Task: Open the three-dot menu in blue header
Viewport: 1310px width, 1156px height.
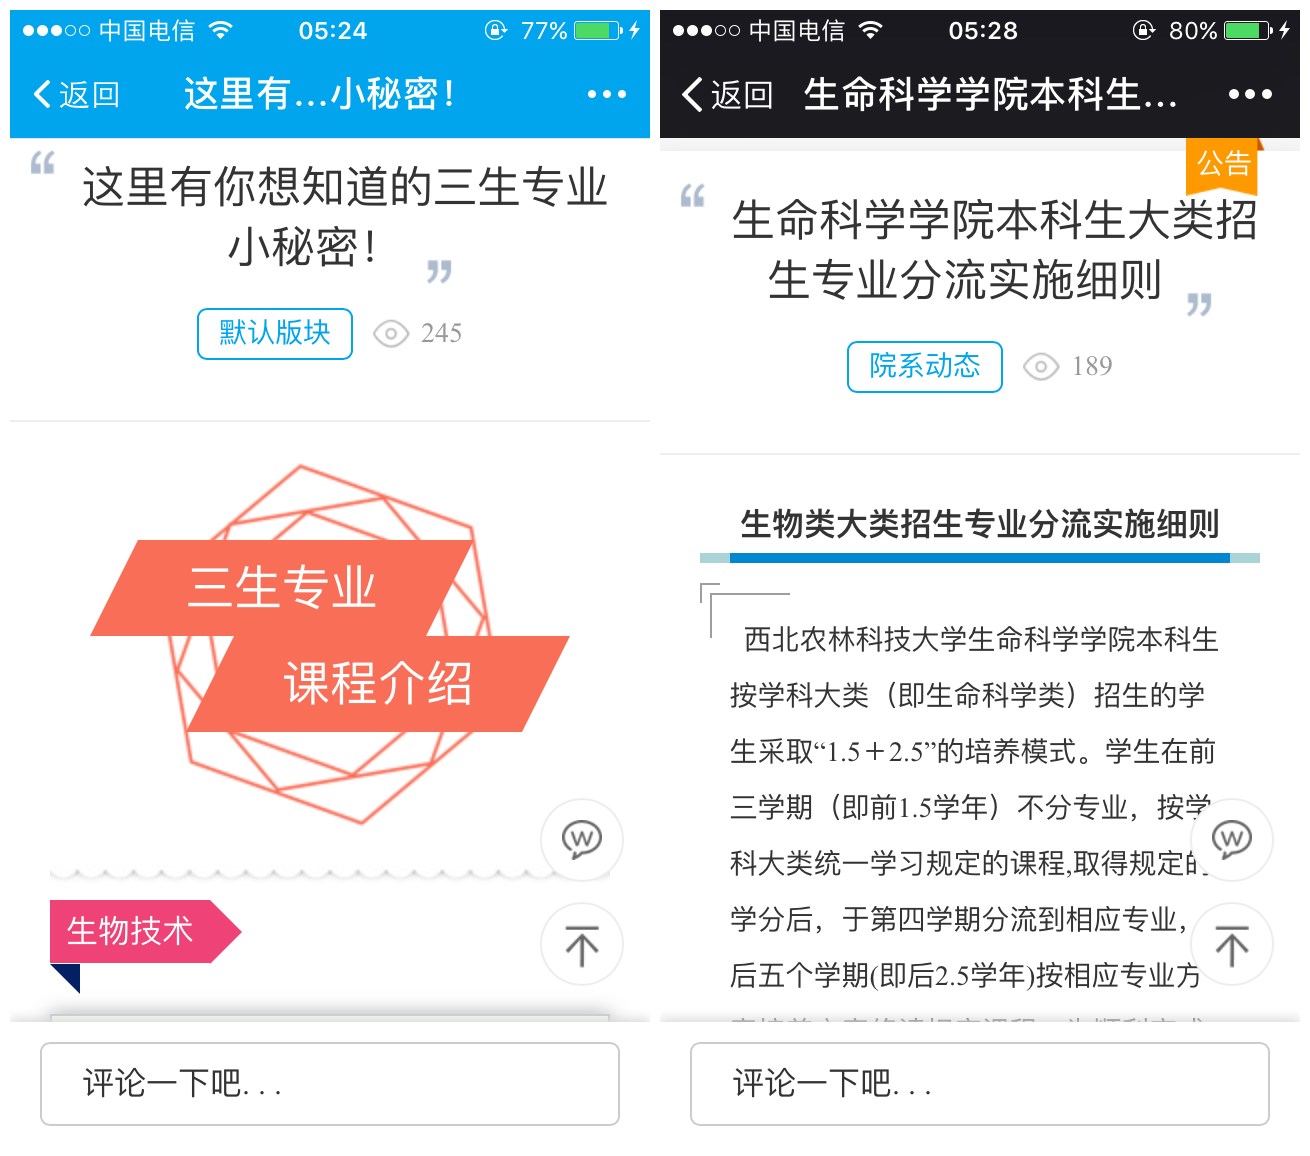Action: click(607, 94)
